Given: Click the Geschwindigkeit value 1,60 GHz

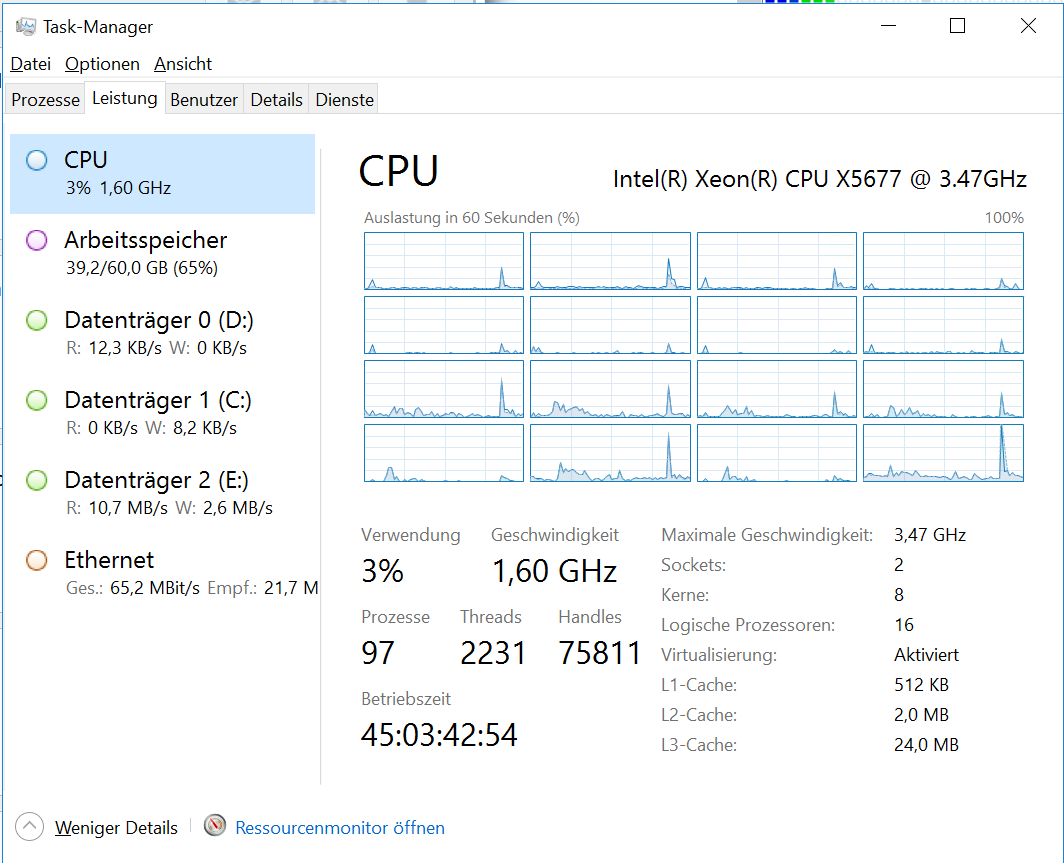Looking at the screenshot, I should click(x=554, y=571).
